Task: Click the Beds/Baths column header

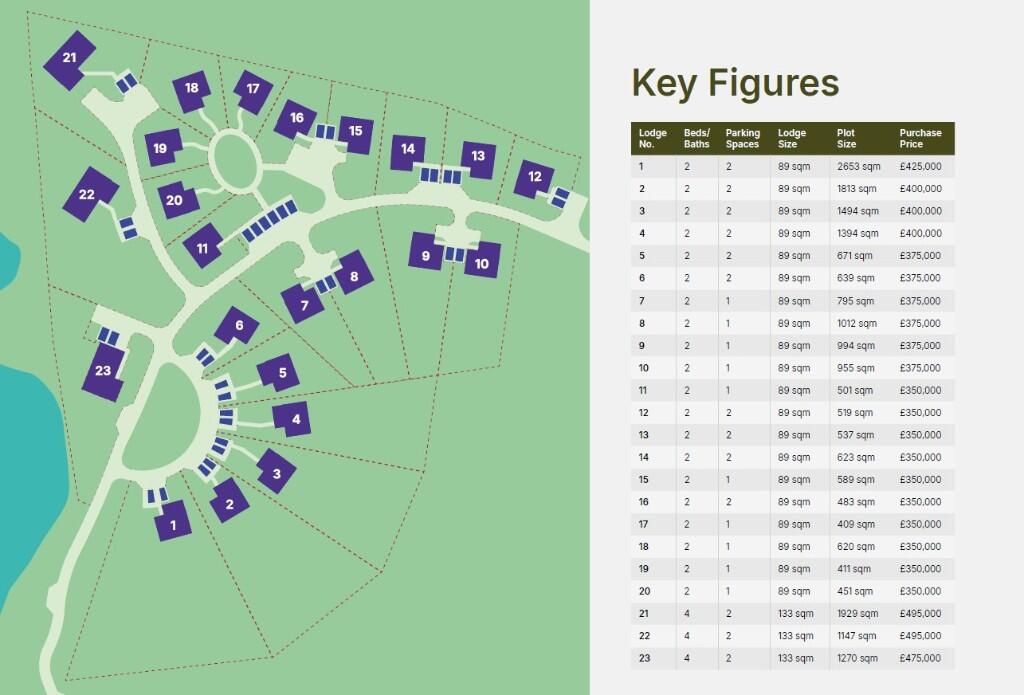Action: tap(696, 138)
